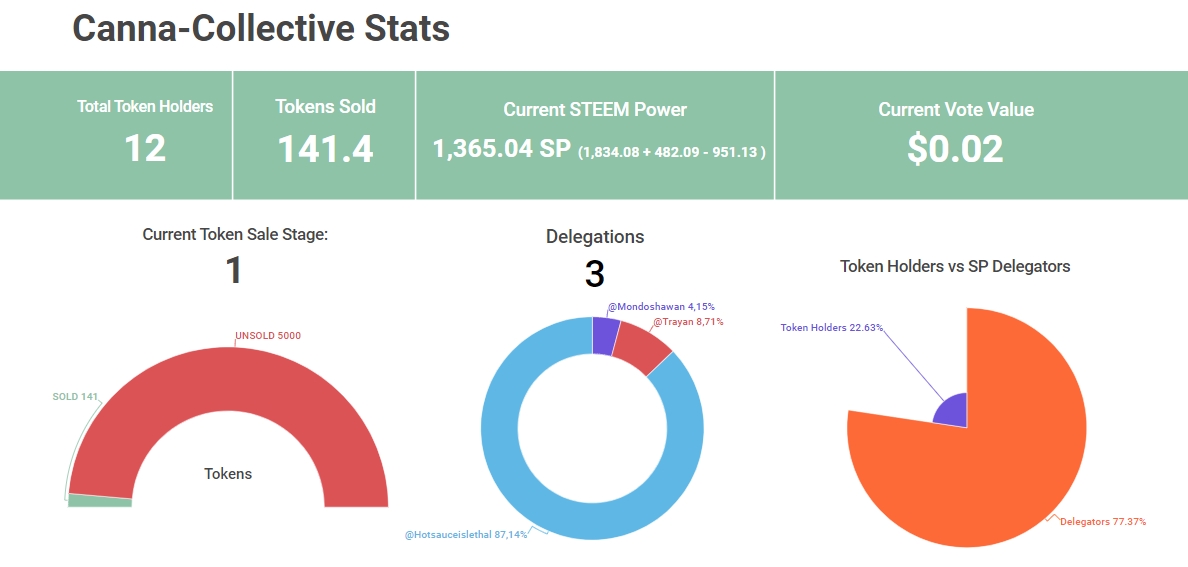Click the purple Mondoshawan donut segment
Screen dimensions: 1188x567
coord(605,335)
